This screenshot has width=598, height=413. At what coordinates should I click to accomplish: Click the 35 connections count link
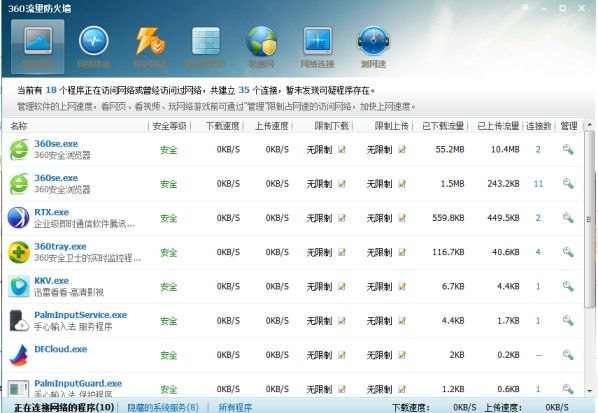(x=244, y=90)
